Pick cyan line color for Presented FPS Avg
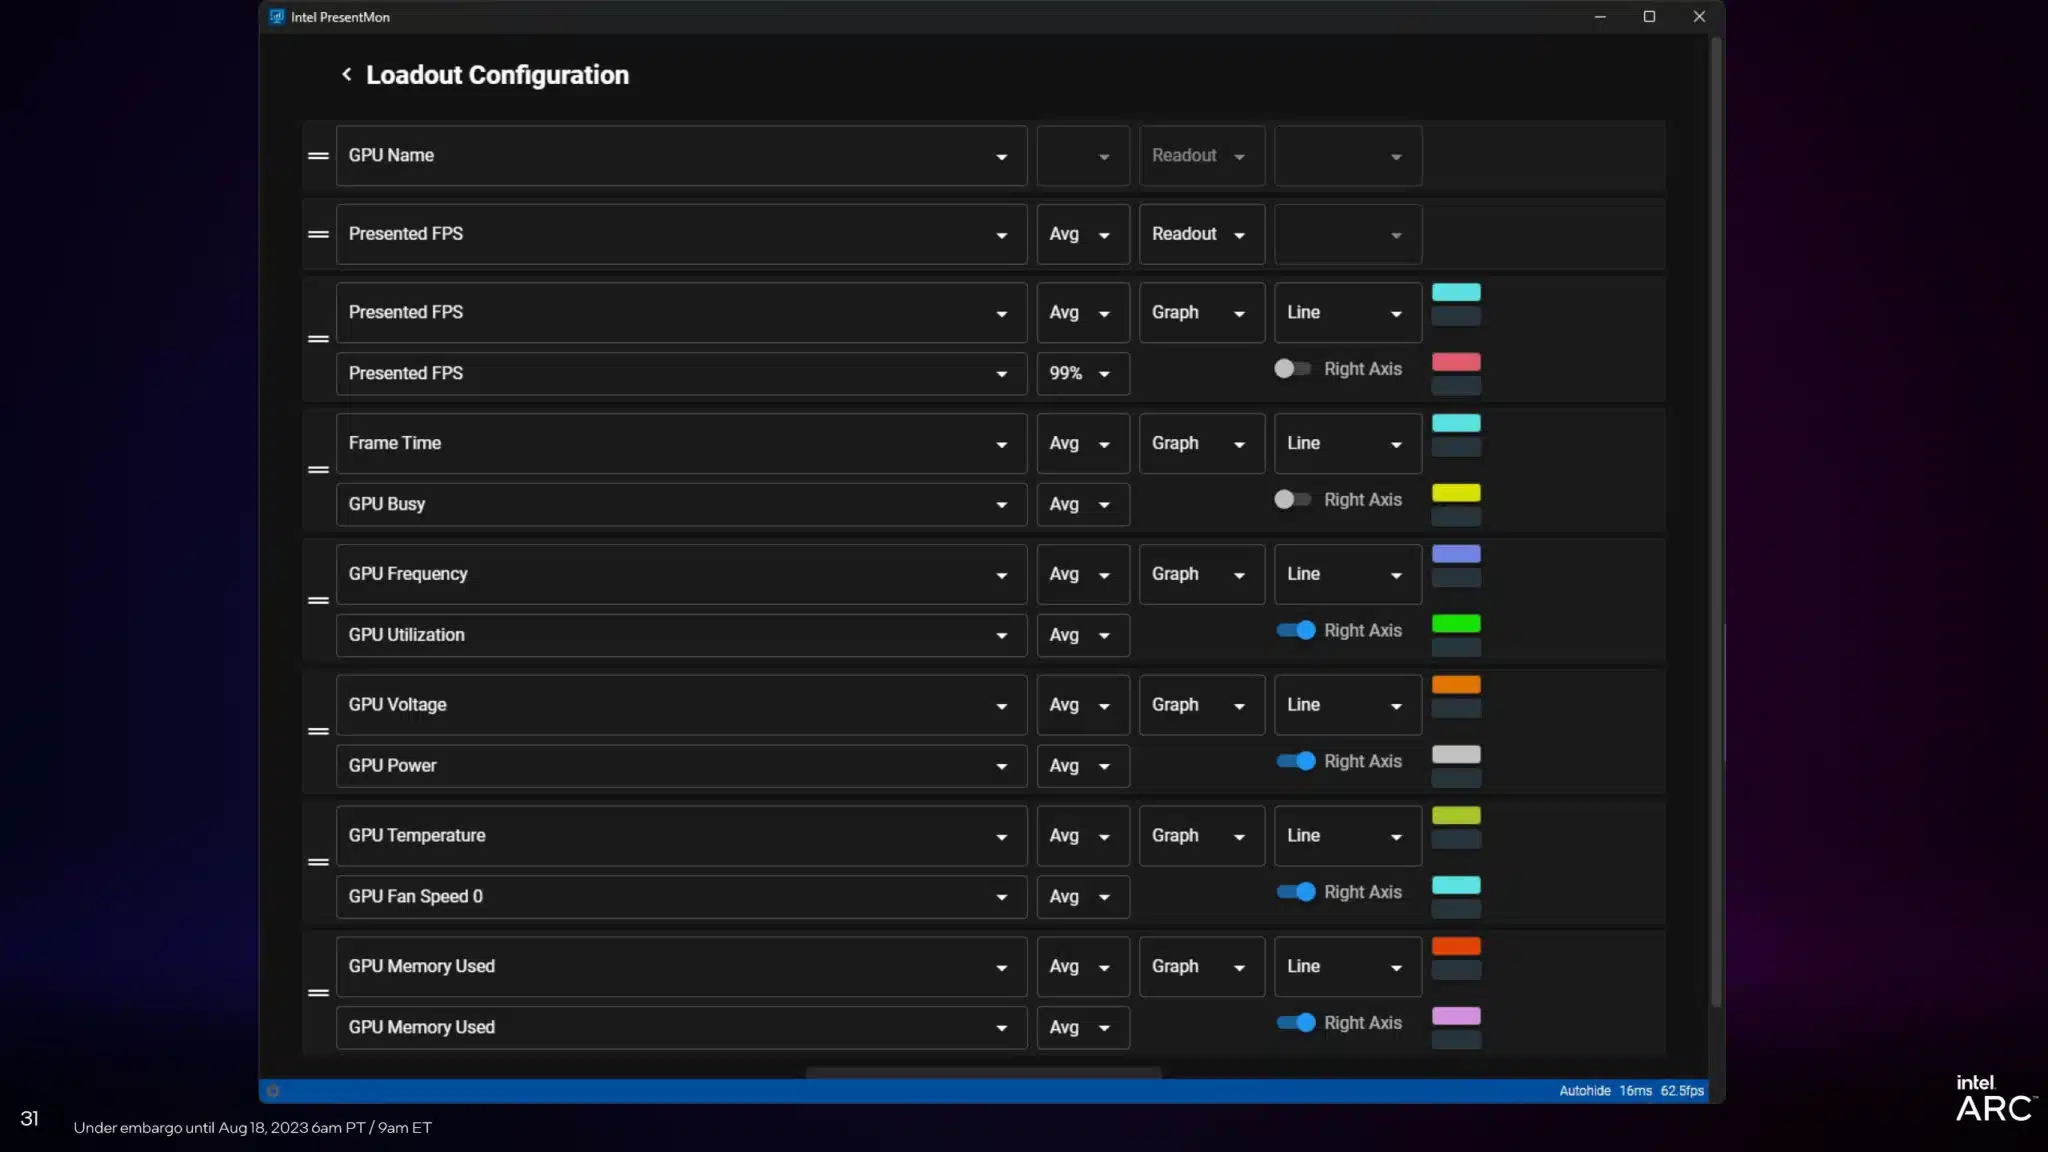 (1456, 292)
